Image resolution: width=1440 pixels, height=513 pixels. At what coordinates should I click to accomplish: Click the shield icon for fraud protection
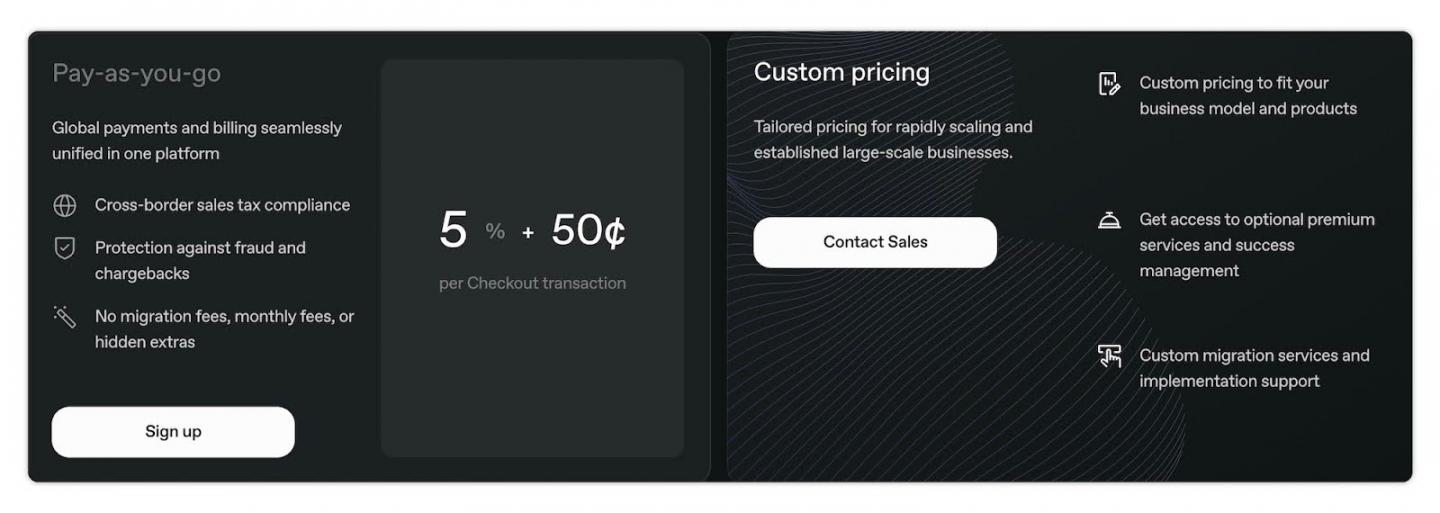coord(64,248)
